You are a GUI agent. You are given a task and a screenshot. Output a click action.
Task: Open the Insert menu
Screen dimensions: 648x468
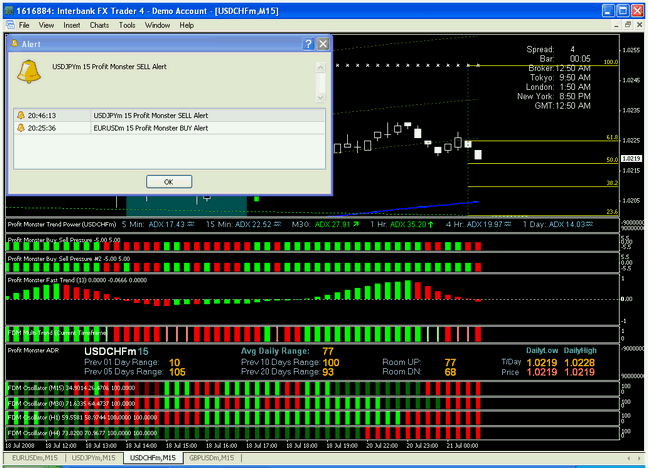point(71,25)
